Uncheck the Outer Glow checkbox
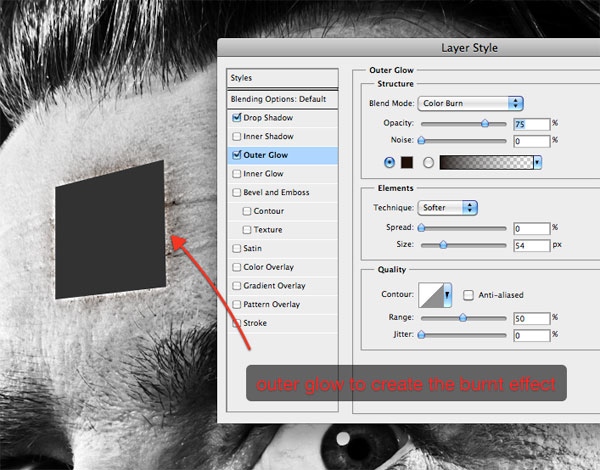Viewport: 600px width, 470px height. [236, 155]
